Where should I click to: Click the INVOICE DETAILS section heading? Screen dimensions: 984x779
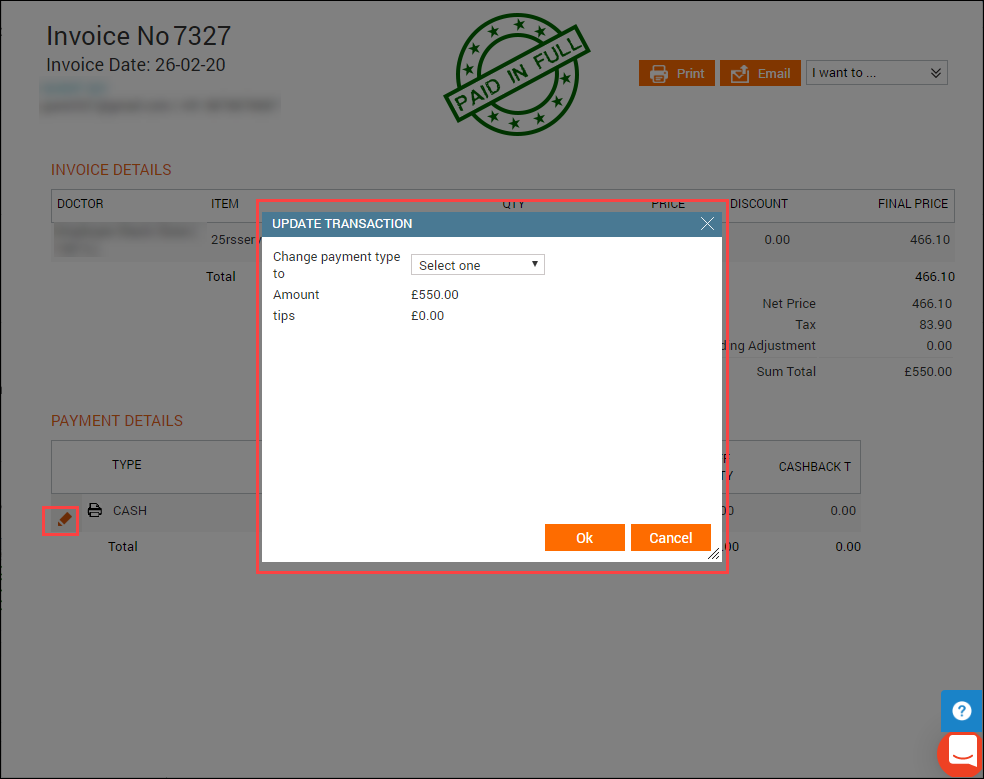pos(111,169)
